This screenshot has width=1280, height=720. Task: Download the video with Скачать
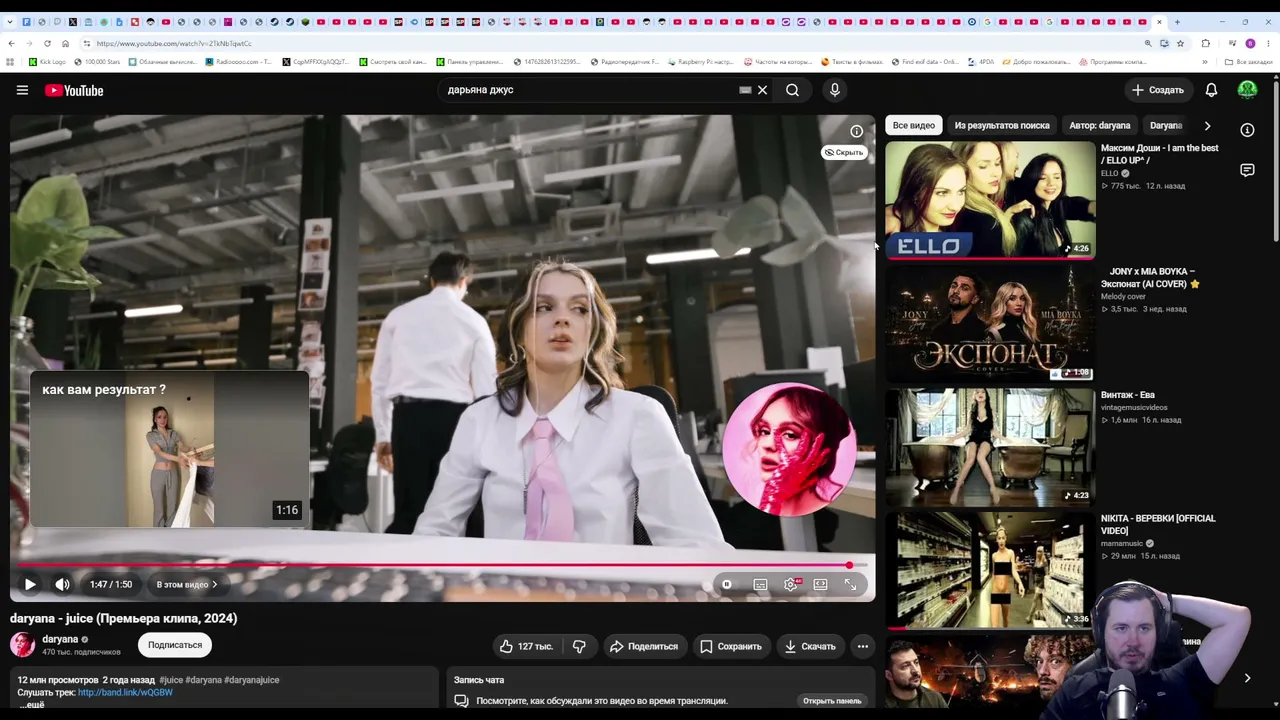click(x=810, y=646)
